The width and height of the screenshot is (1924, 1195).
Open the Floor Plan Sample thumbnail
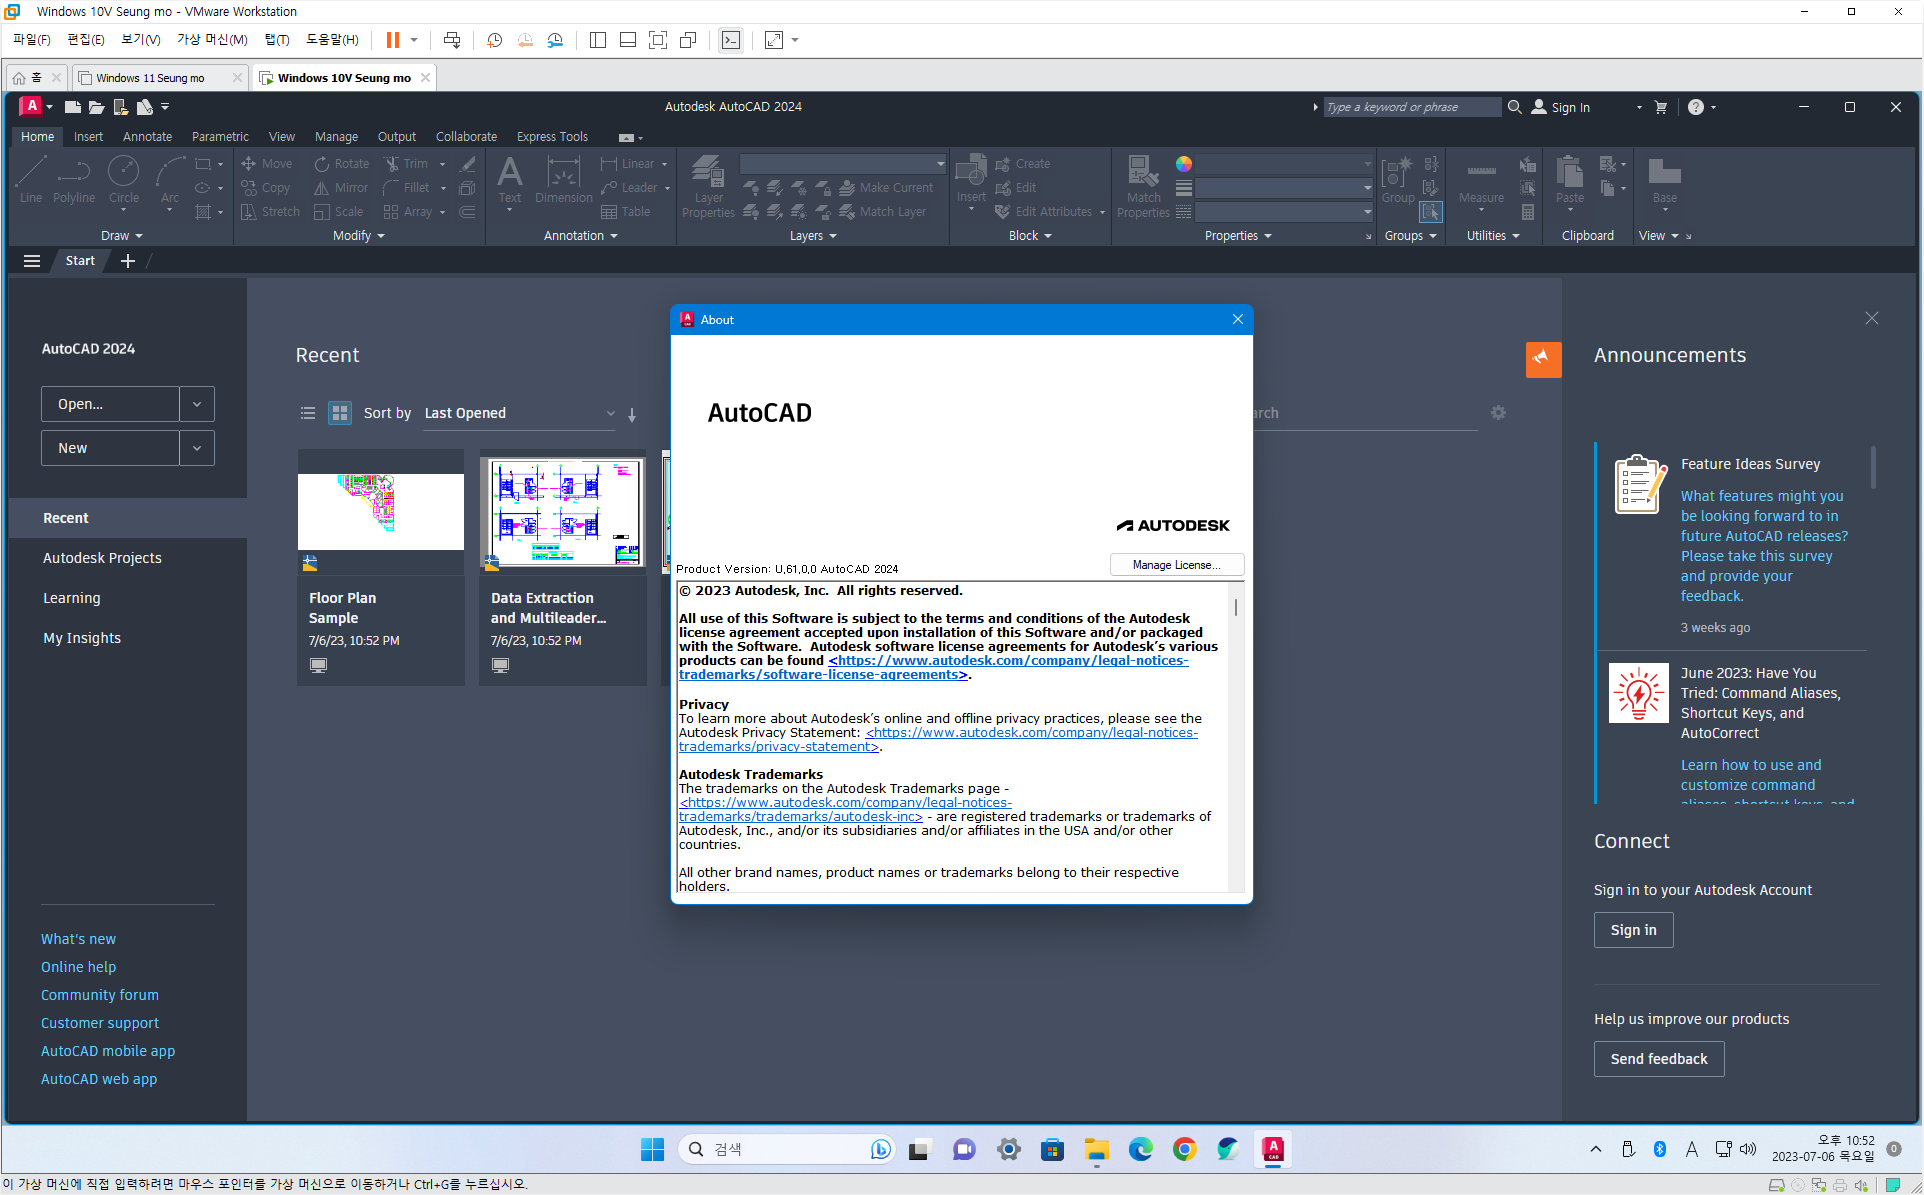381,511
